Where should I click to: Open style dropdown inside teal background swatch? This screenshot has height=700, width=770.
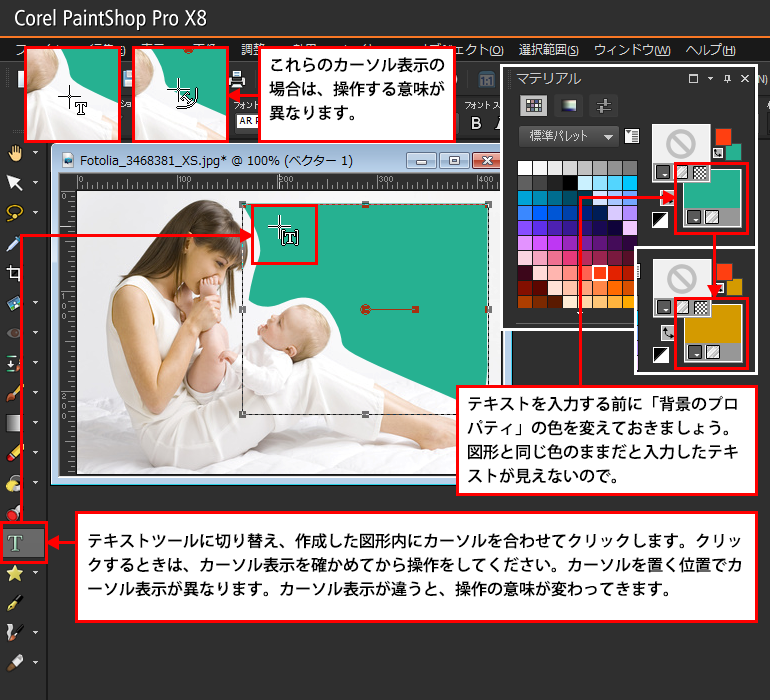pos(694,217)
